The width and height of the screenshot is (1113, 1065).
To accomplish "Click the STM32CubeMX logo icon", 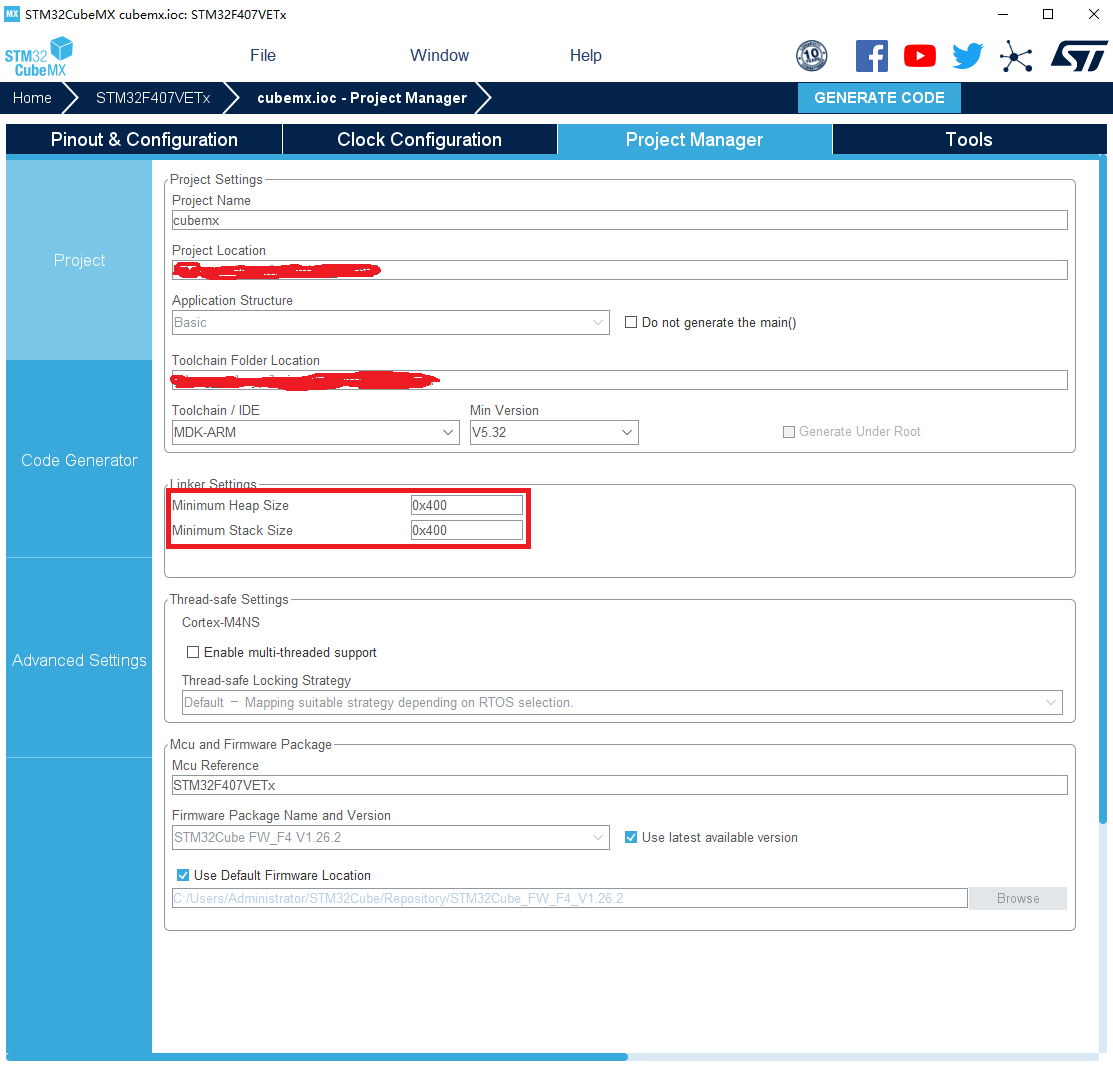I will [x=38, y=56].
